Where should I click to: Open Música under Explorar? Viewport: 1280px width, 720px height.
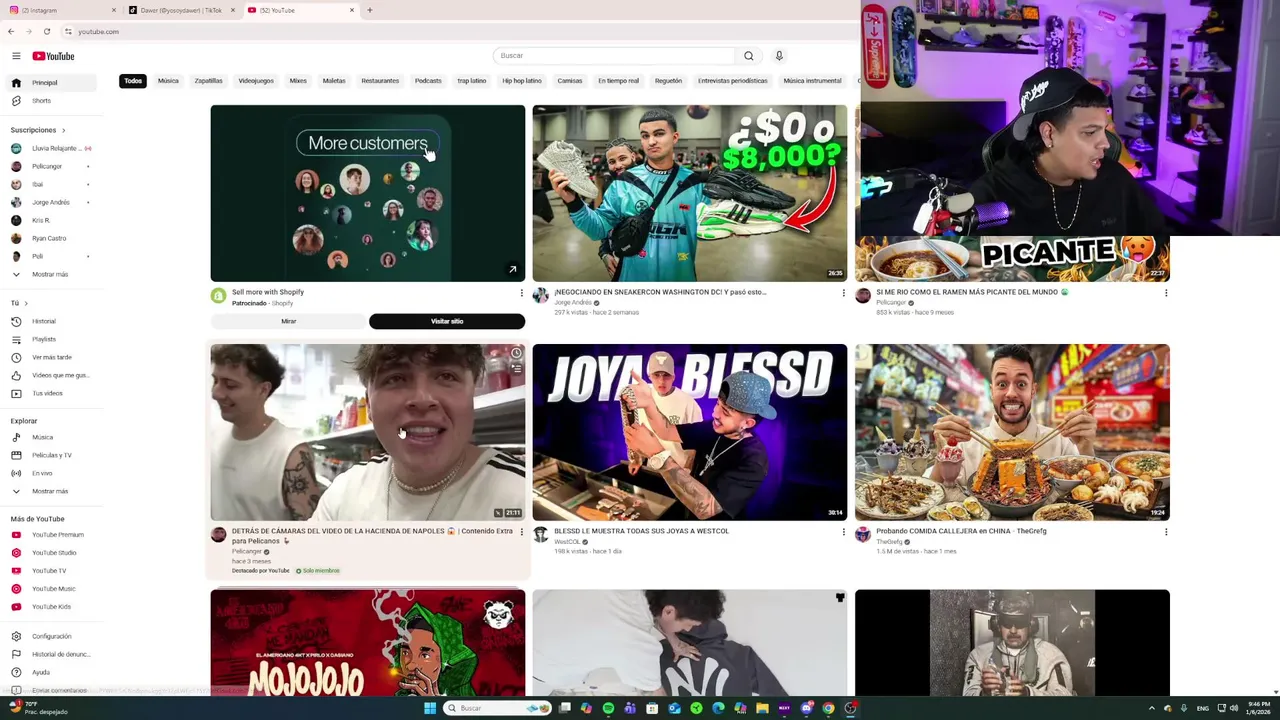(x=53, y=437)
